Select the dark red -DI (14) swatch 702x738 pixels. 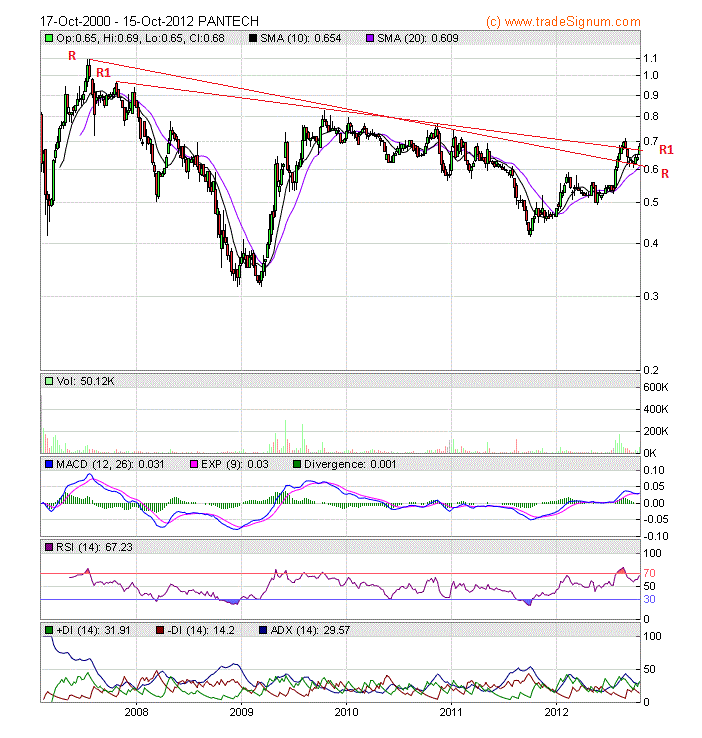pyautogui.click(x=160, y=630)
